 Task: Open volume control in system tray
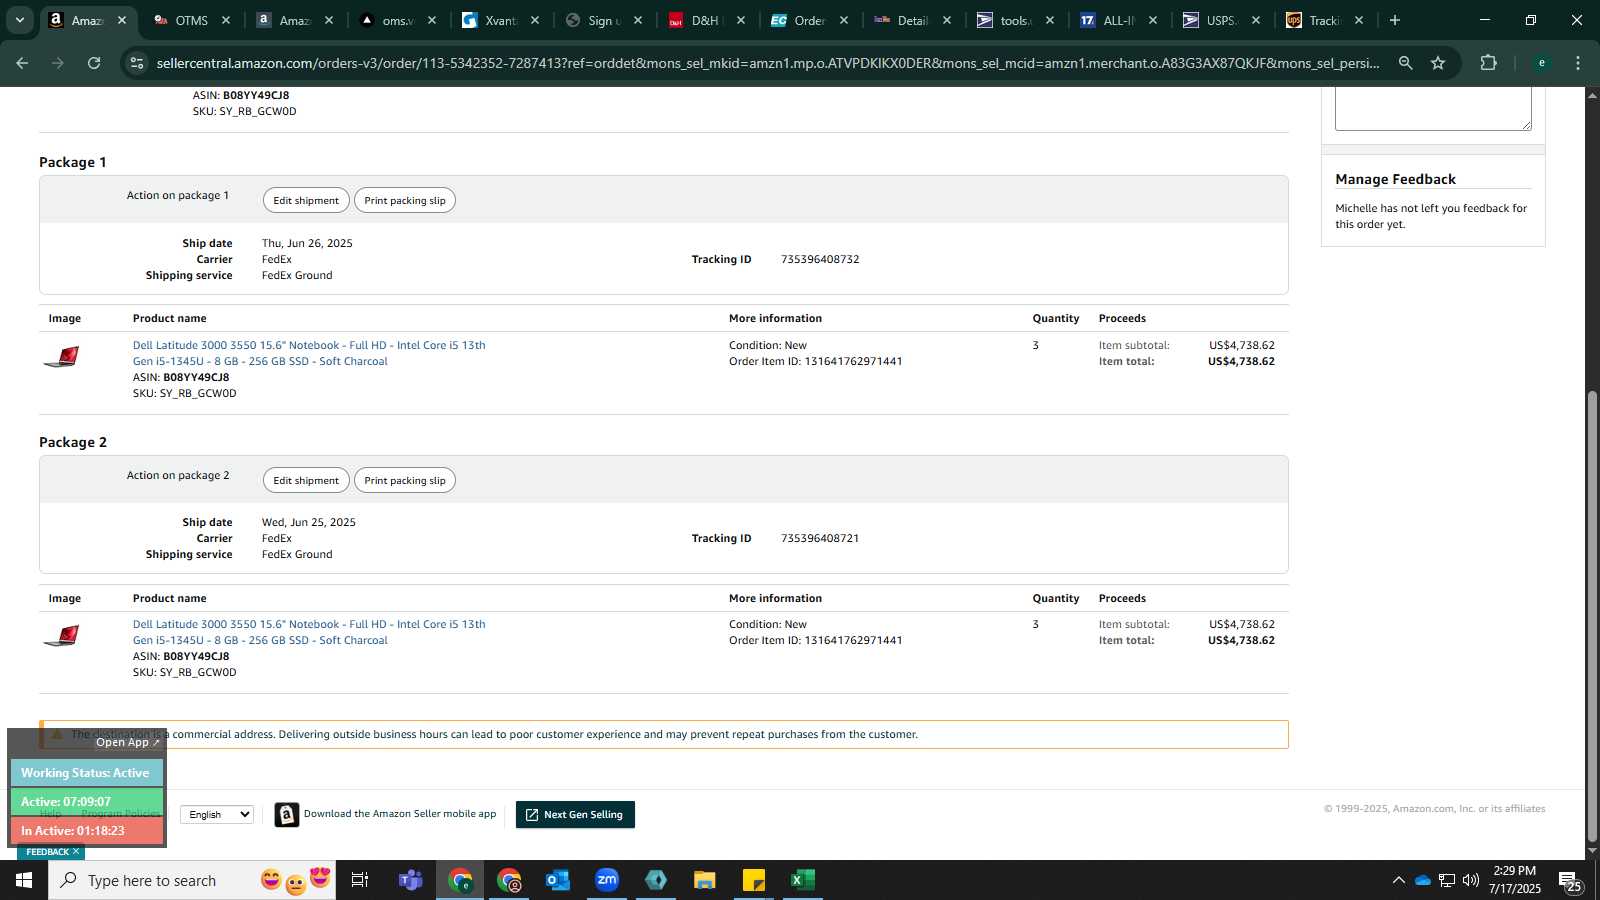point(1471,880)
